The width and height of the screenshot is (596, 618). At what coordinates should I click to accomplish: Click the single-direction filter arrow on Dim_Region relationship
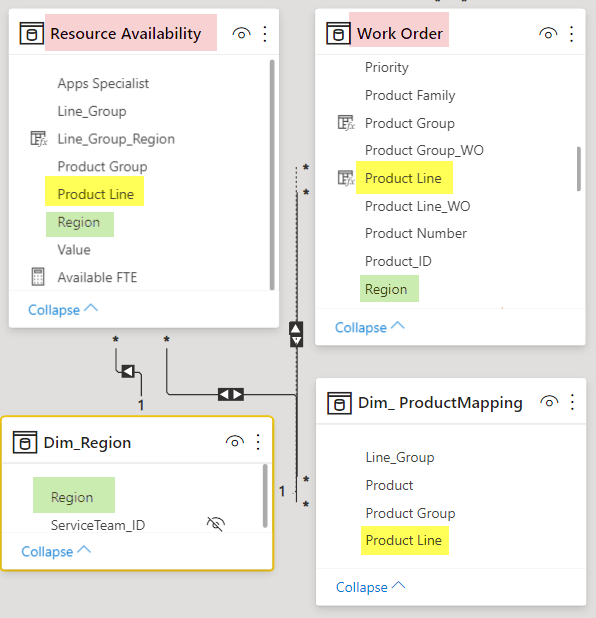(128, 371)
